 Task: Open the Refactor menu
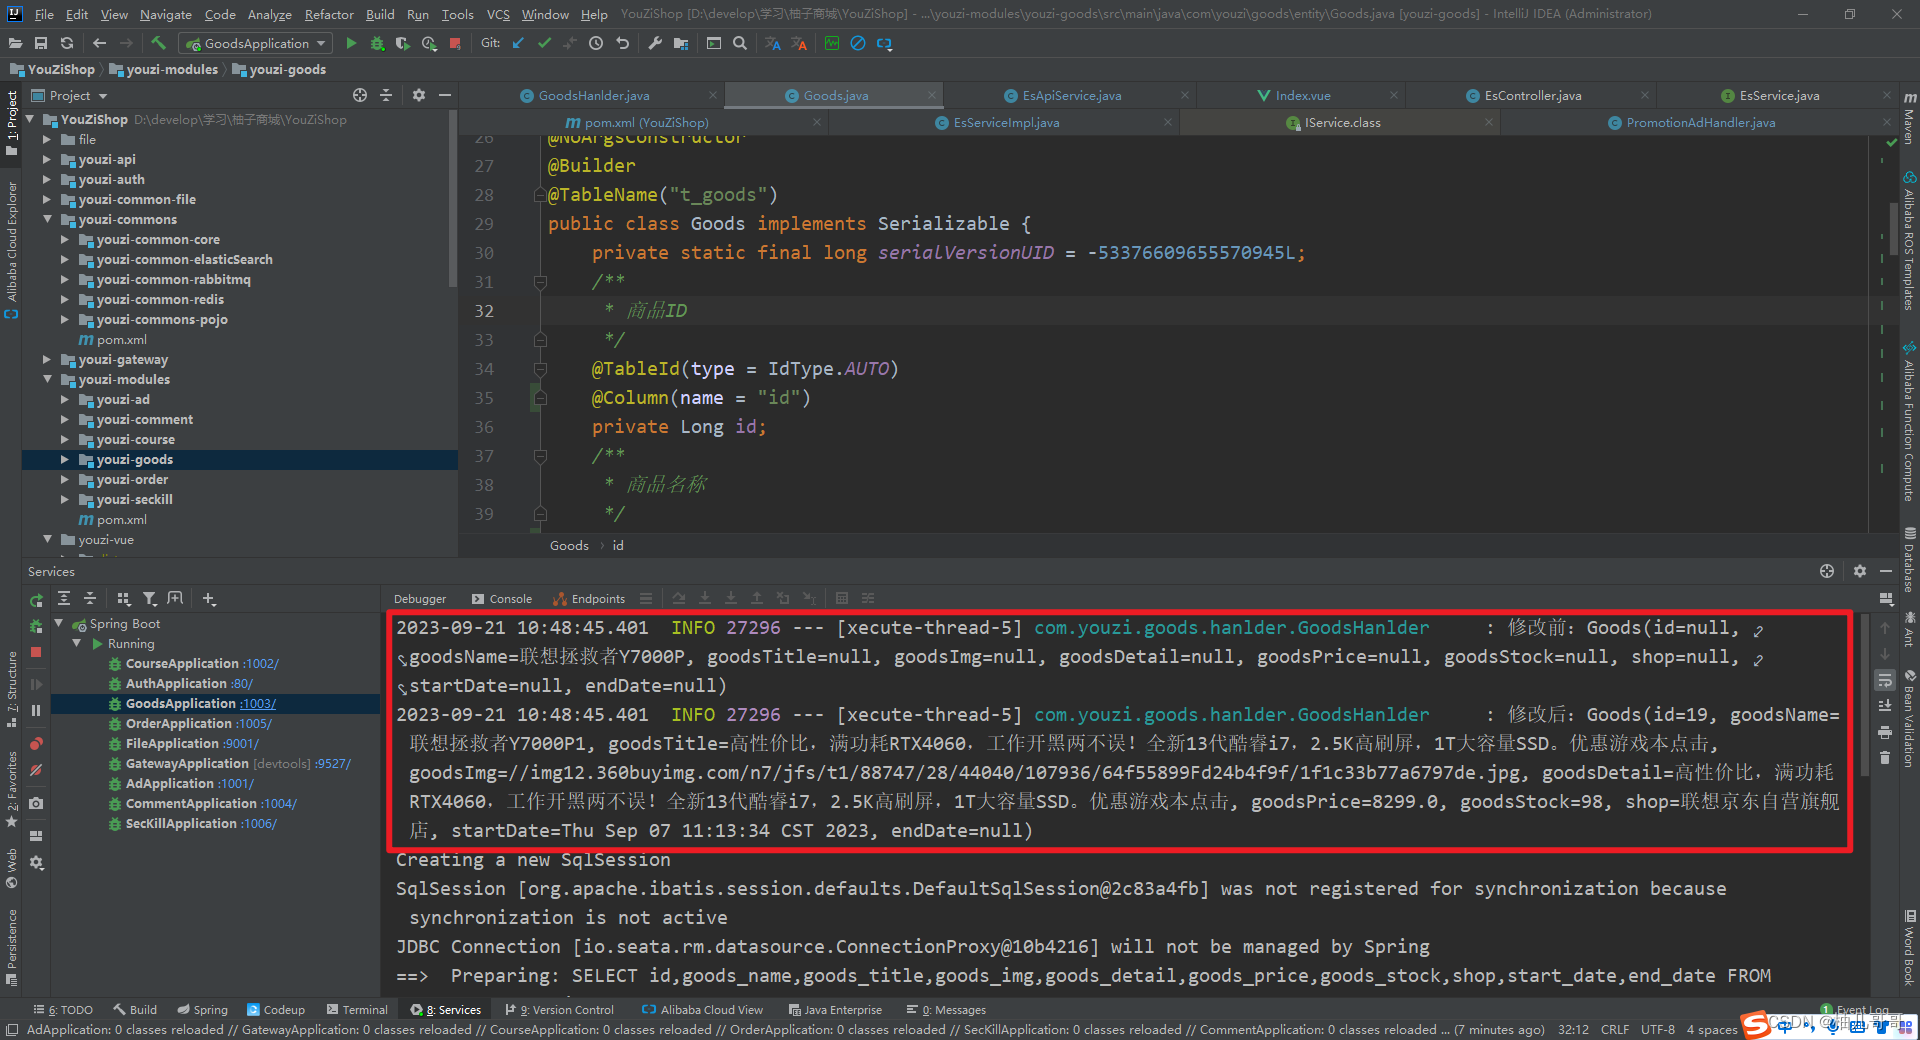point(329,14)
